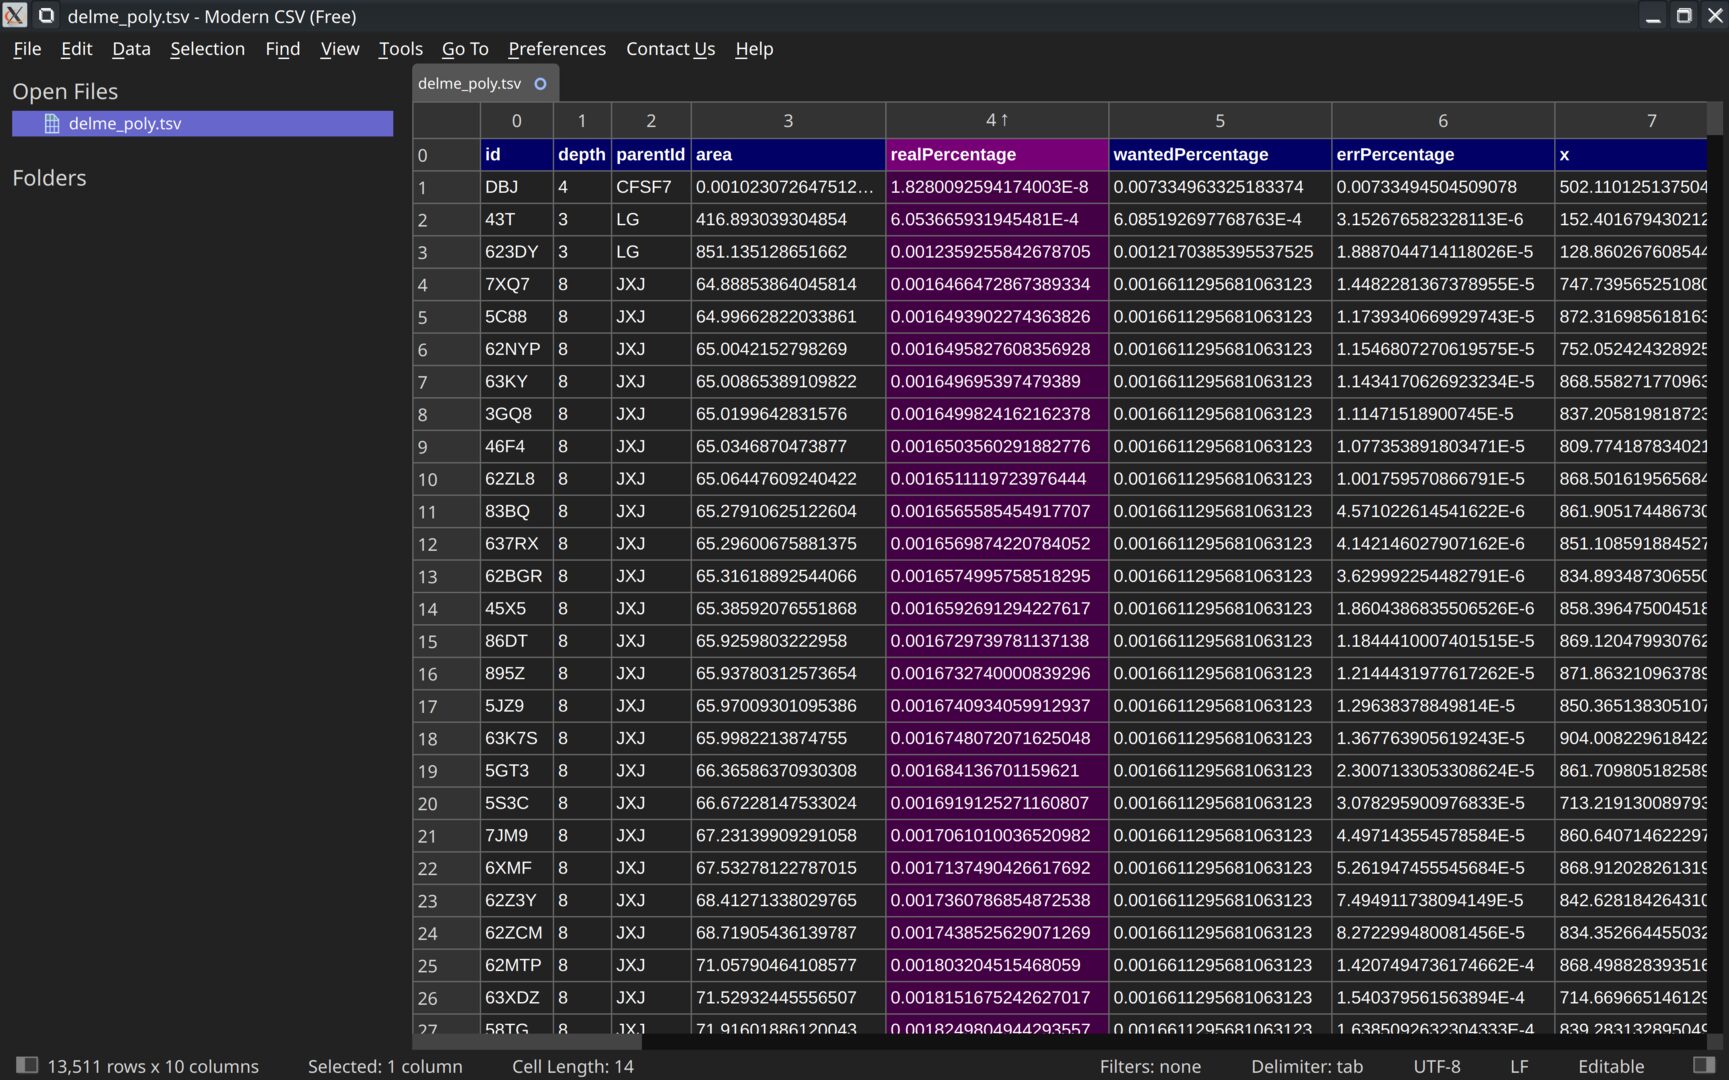1729x1080 pixels.
Task: Click the cell containing id 62NYP
Action: pos(517,349)
